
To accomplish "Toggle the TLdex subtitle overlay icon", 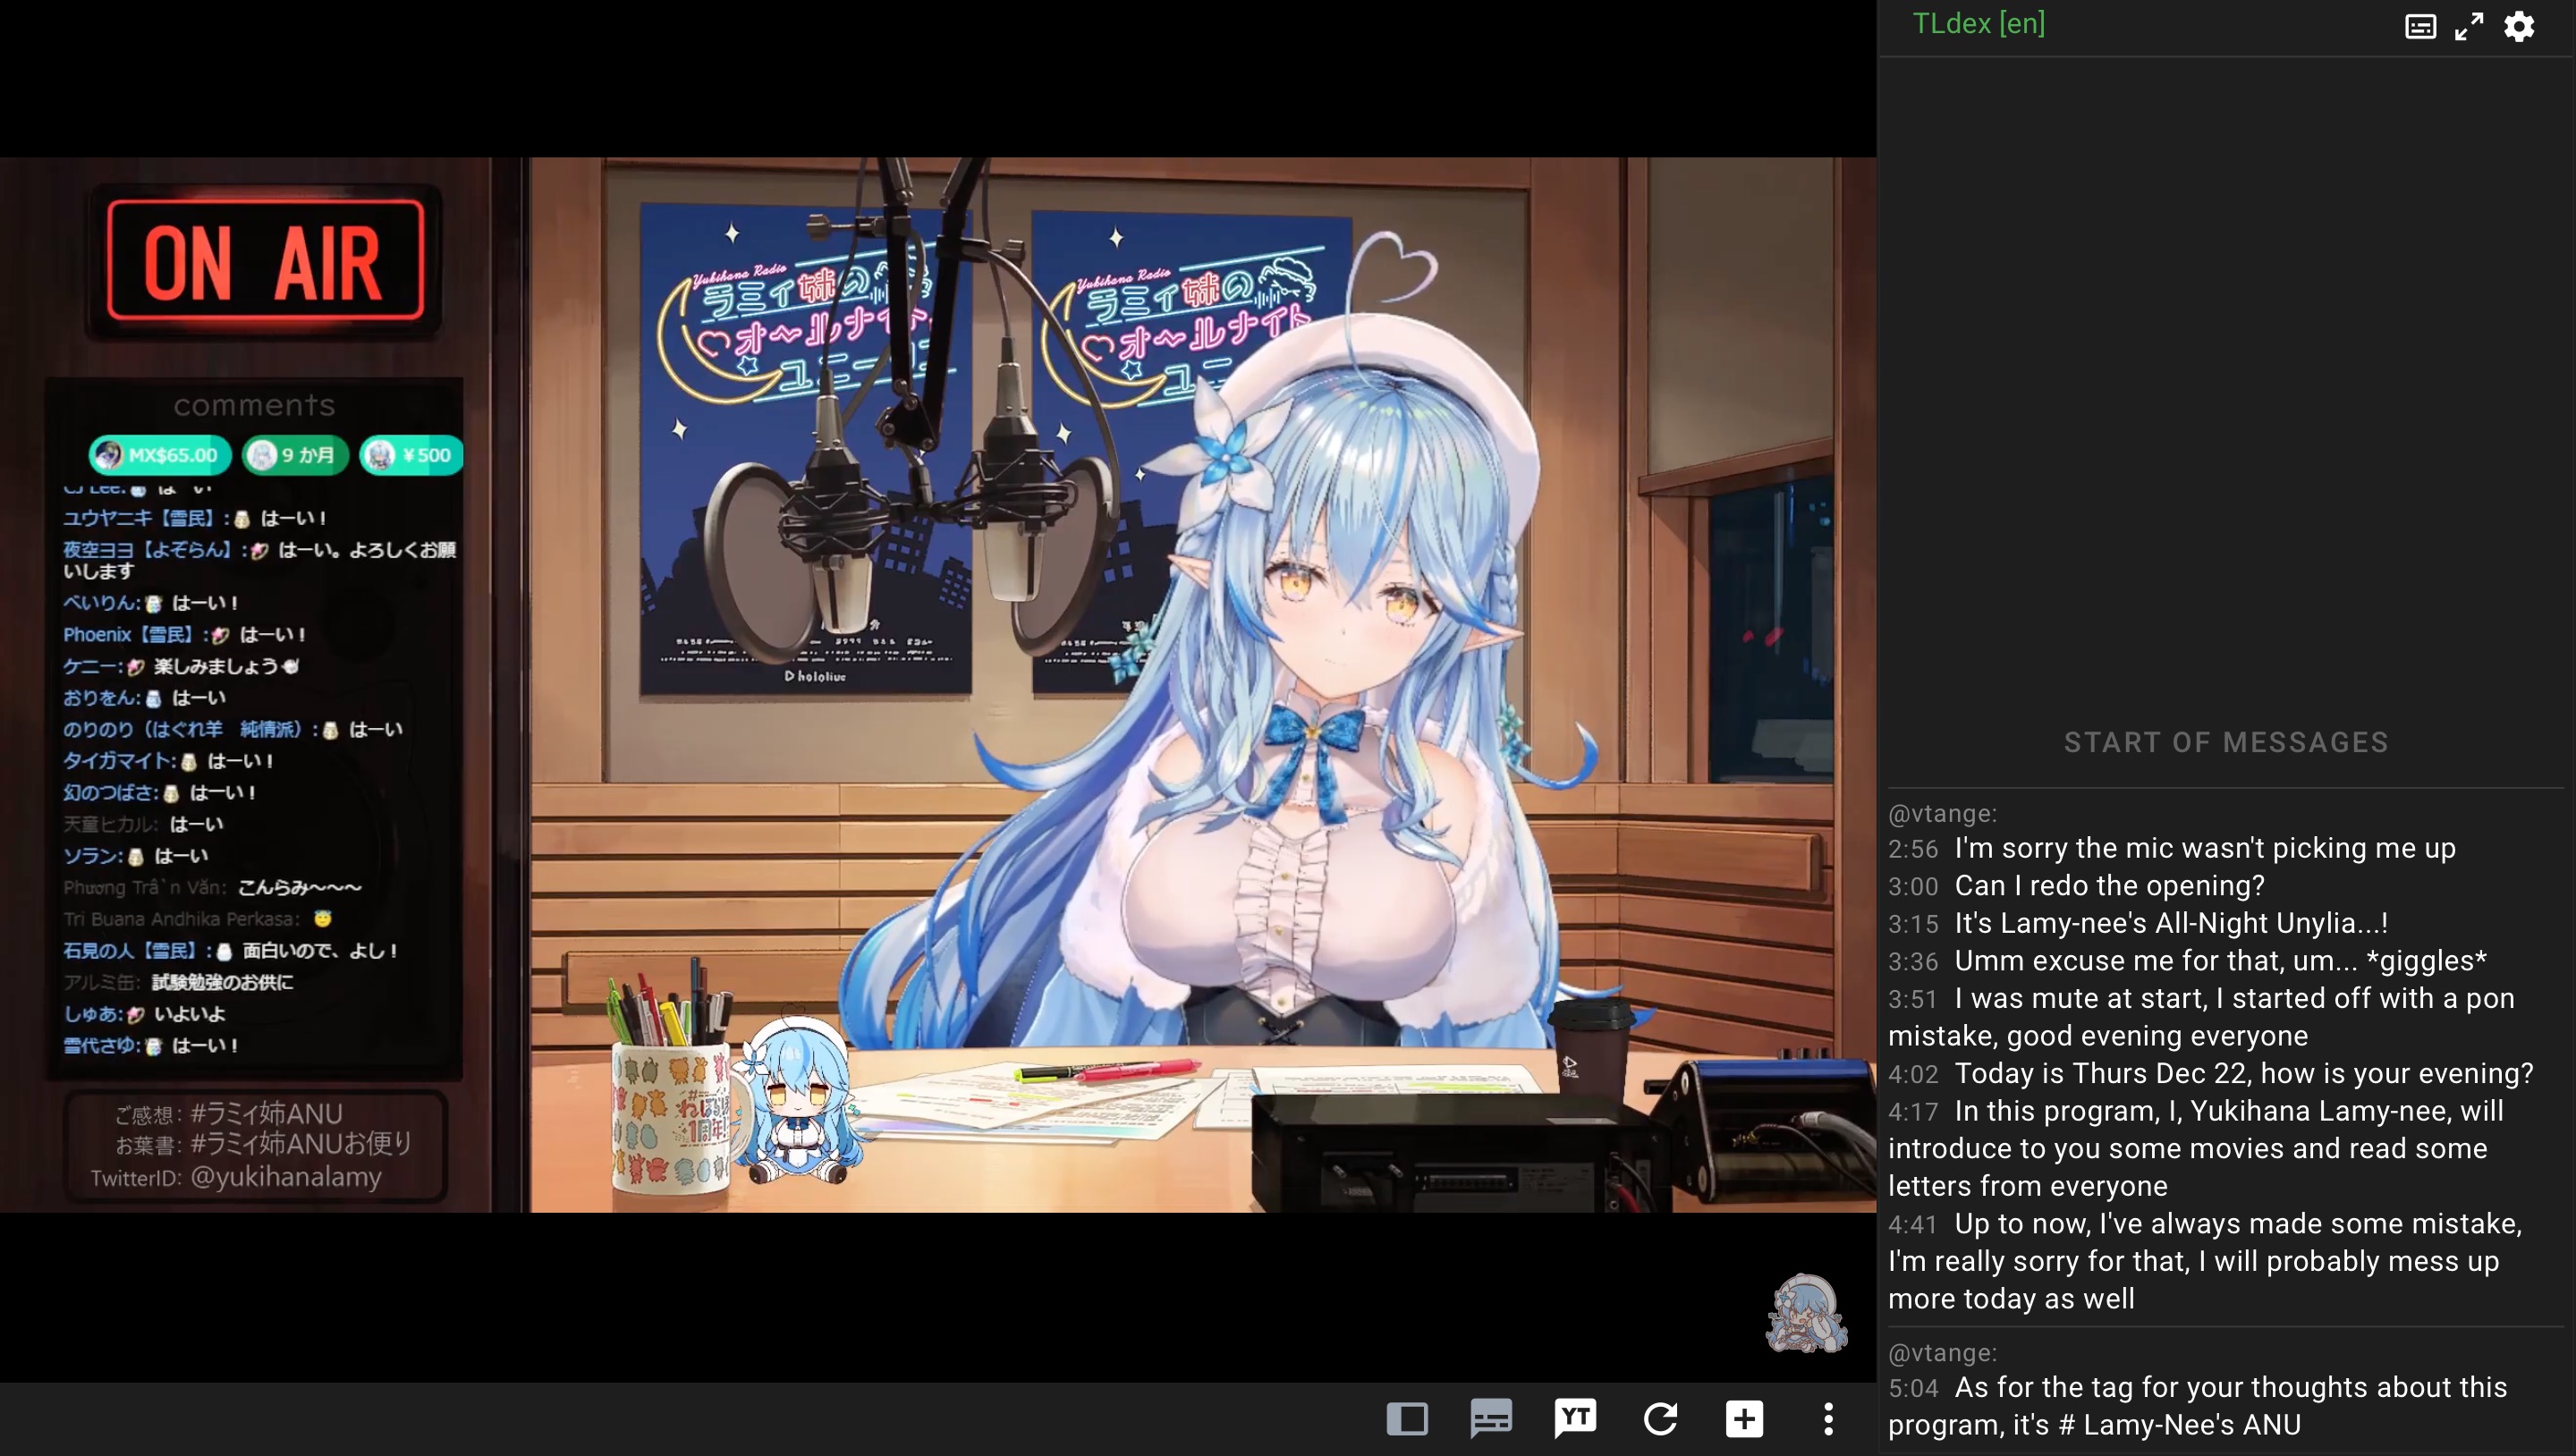I will pyautogui.click(x=2420, y=26).
